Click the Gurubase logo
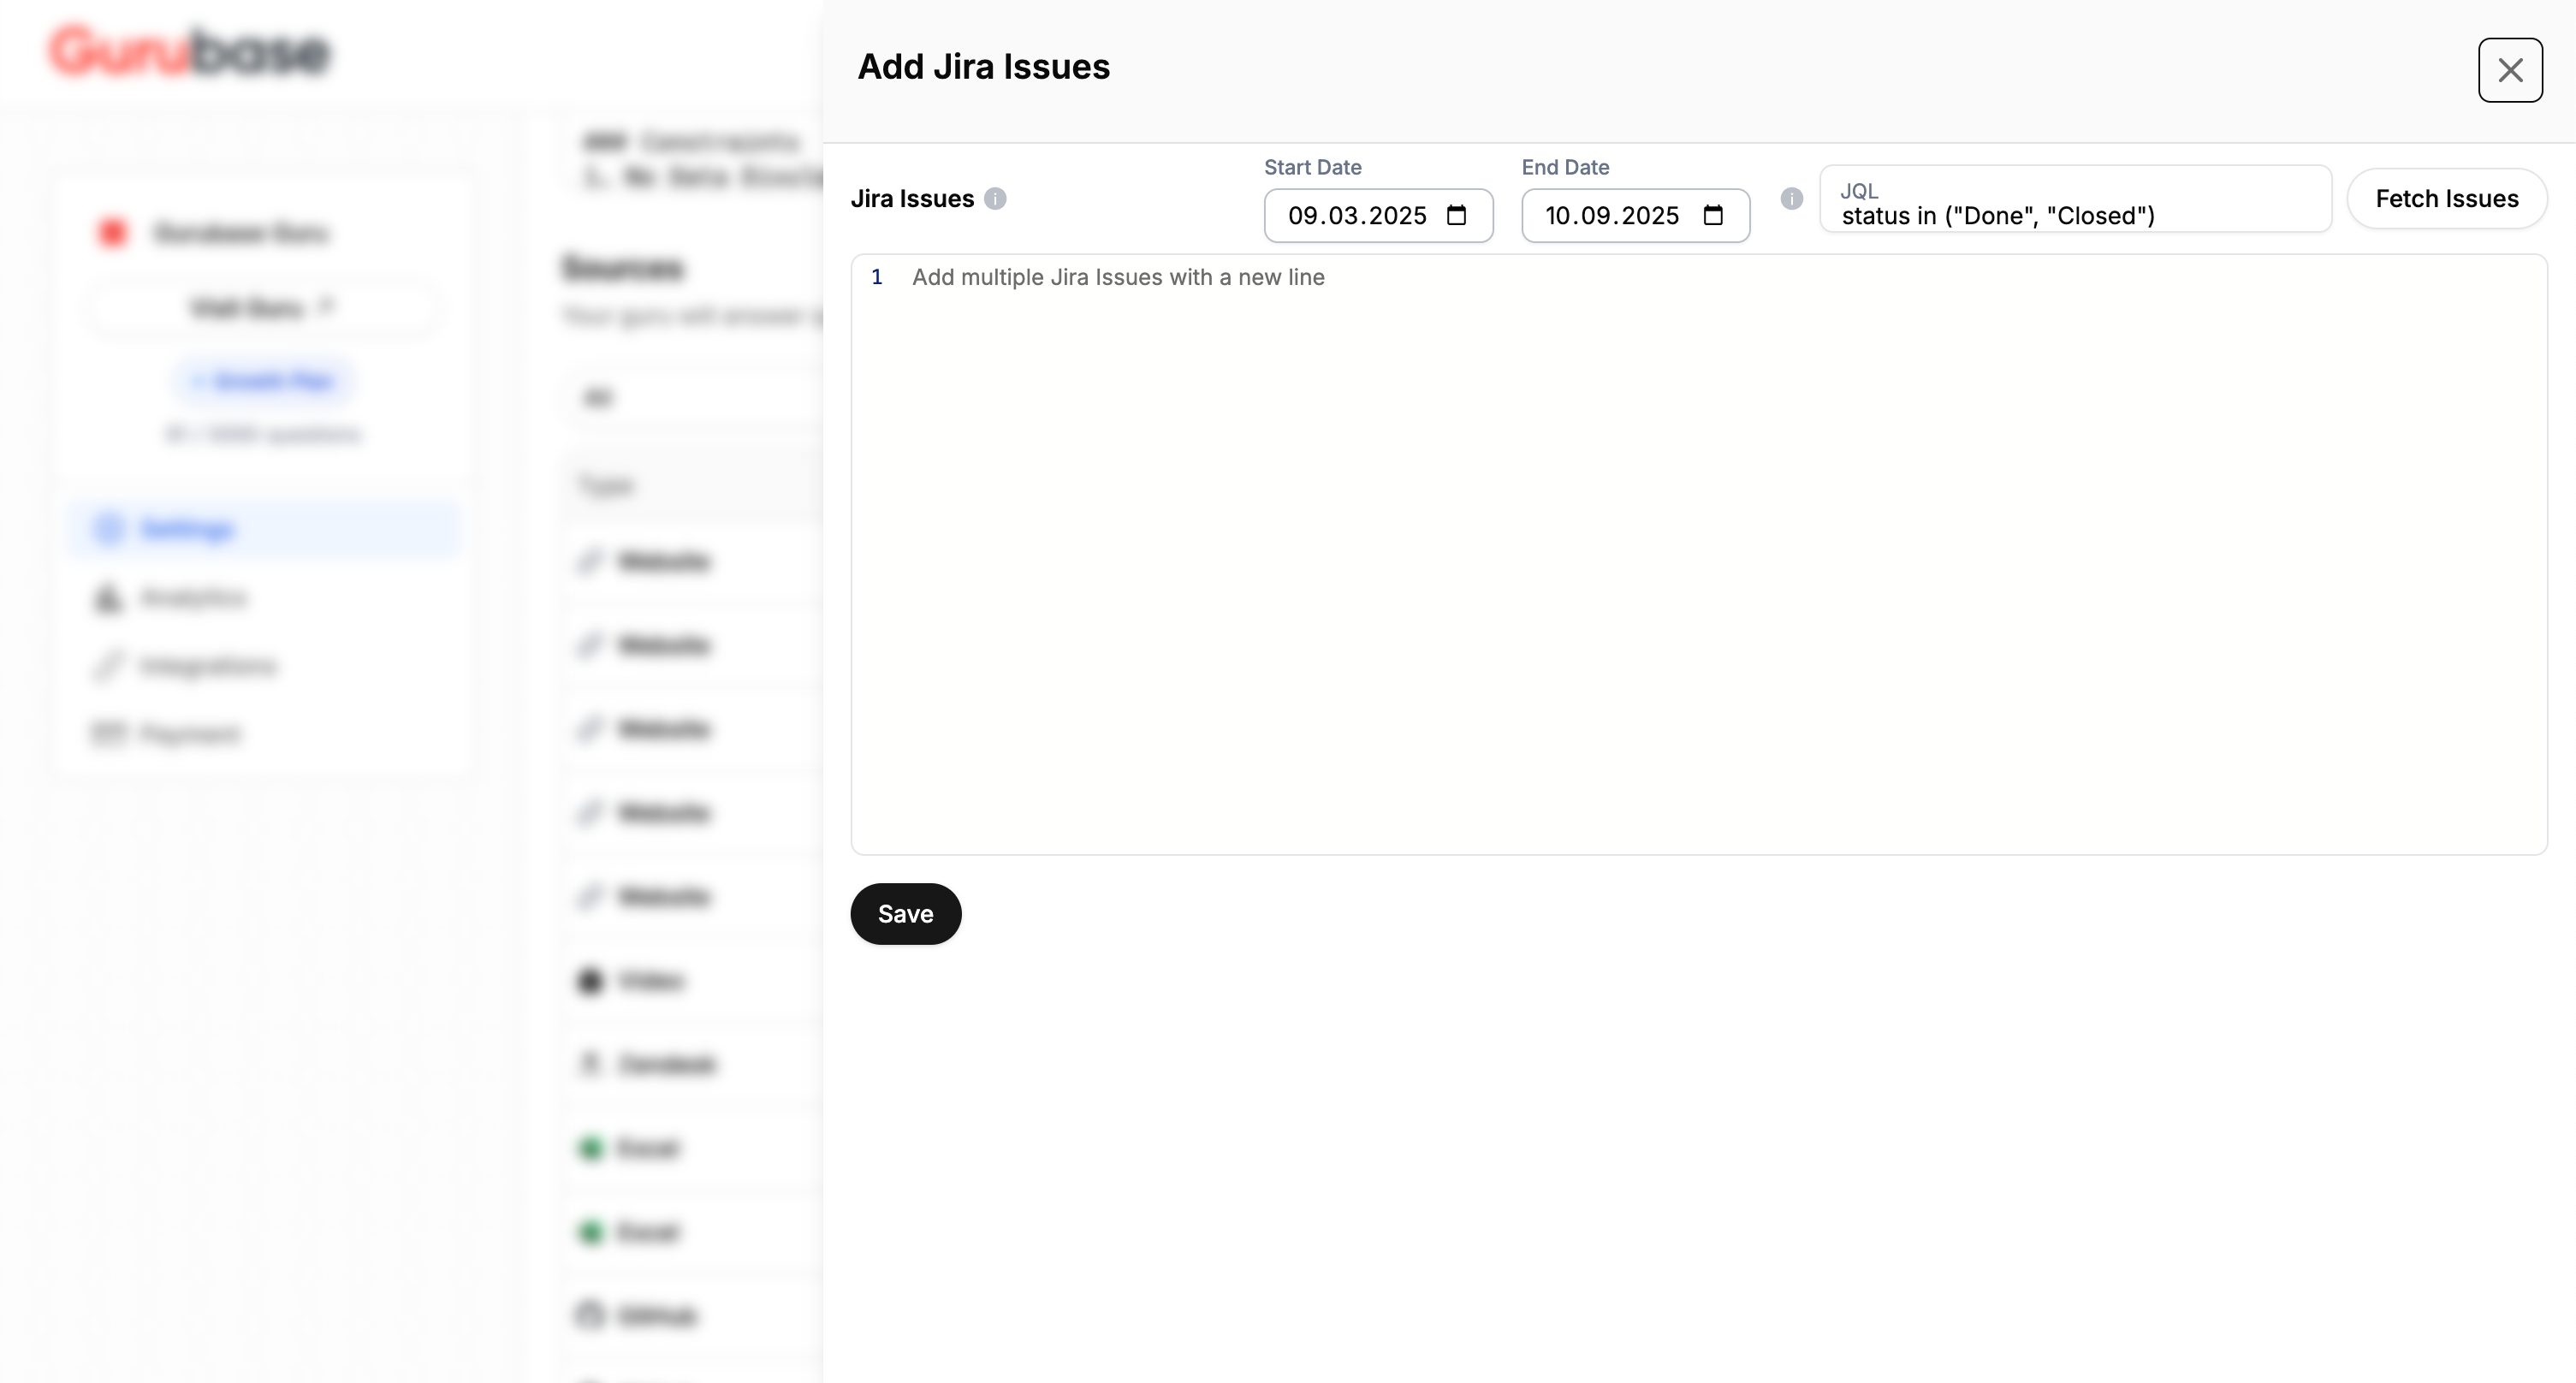The width and height of the screenshot is (2576, 1383). point(189,52)
